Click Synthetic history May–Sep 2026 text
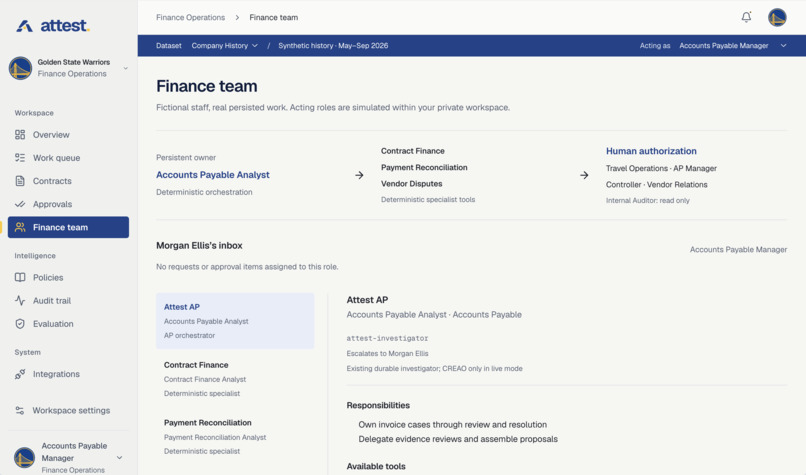The width and height of the screenshot is (806, 475). (x=333, y=46)
